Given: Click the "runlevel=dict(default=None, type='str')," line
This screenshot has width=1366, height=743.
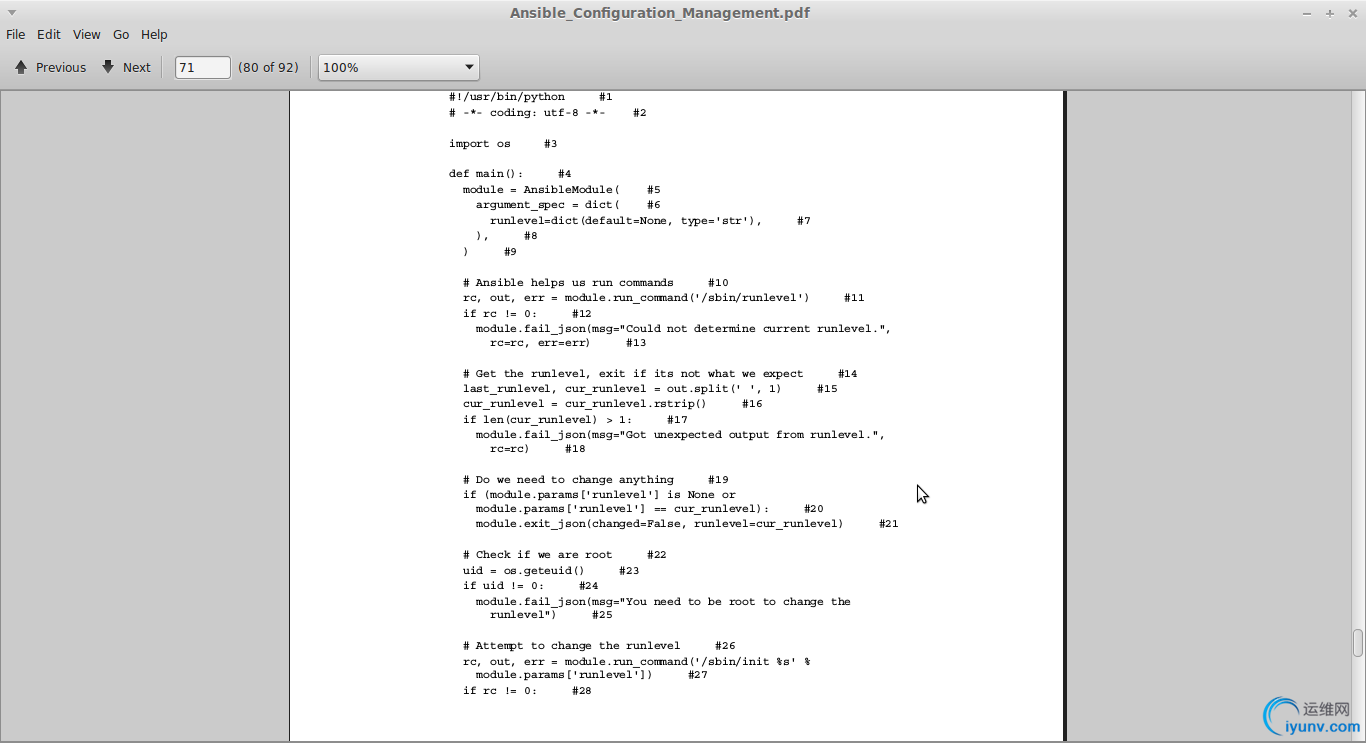Looking at the screenshot, I should (650, 221).
